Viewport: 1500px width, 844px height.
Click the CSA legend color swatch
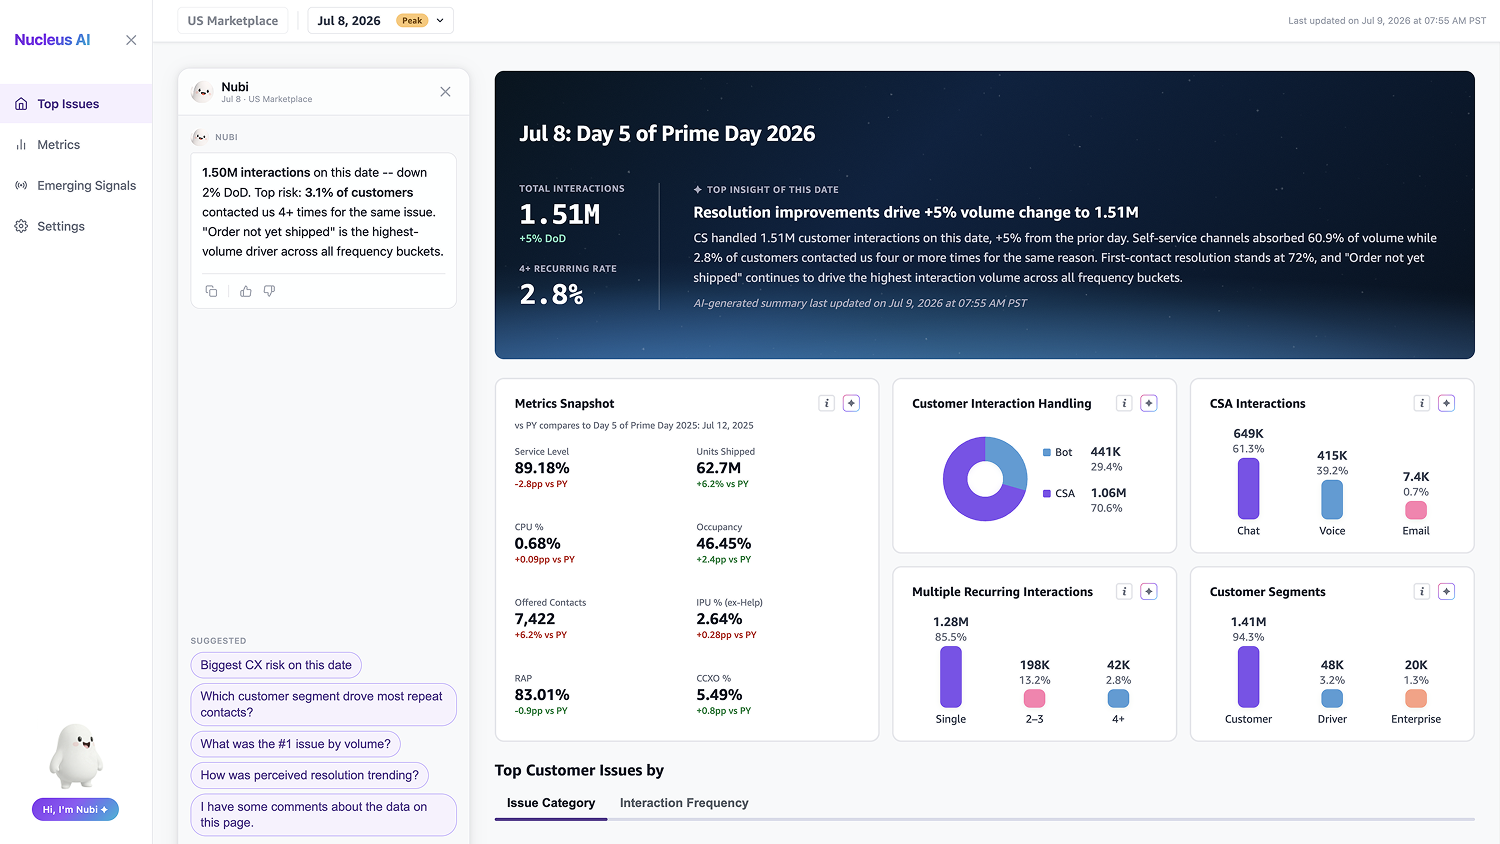pos(1046,493)
